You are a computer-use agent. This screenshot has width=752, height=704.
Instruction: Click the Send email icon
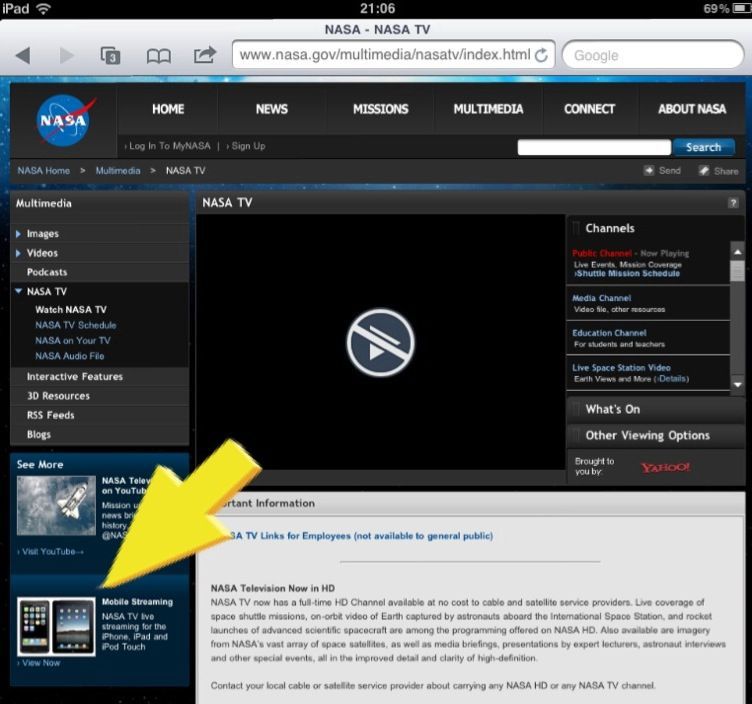pos(649,170)
